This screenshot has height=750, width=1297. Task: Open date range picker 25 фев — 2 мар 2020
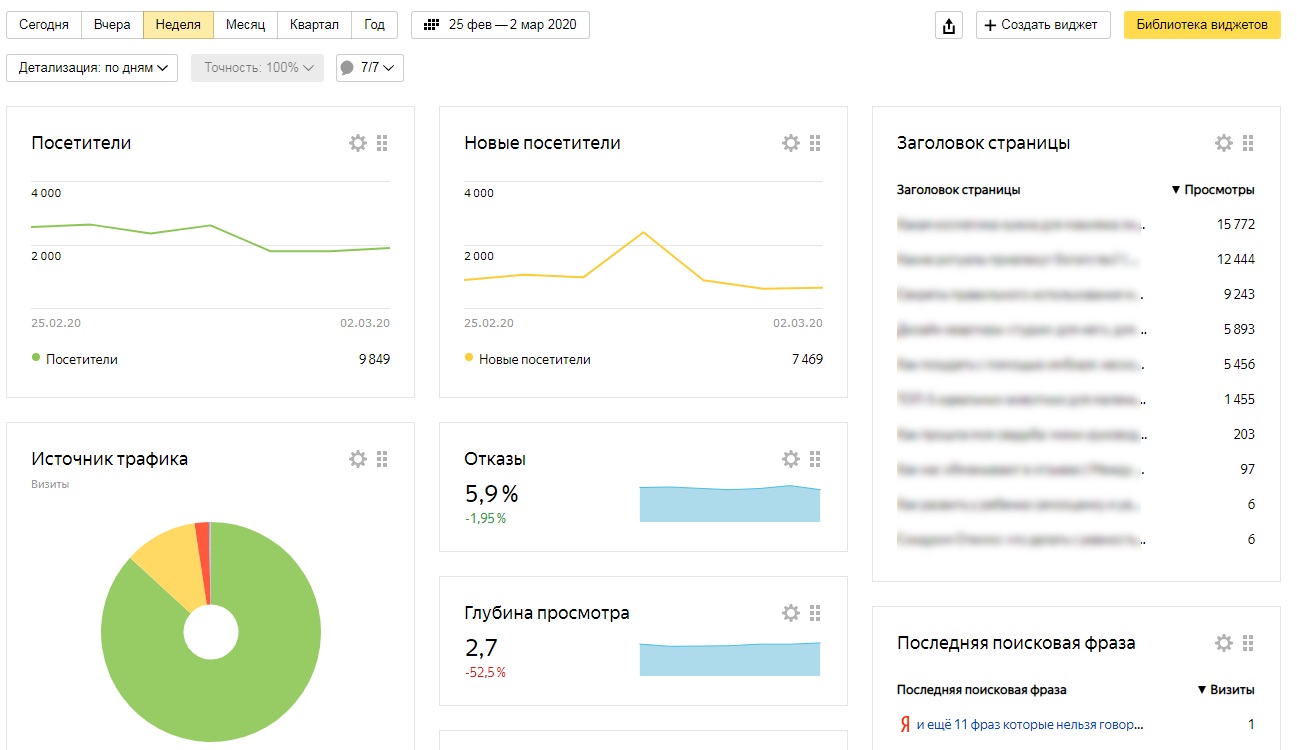point(500,25)
